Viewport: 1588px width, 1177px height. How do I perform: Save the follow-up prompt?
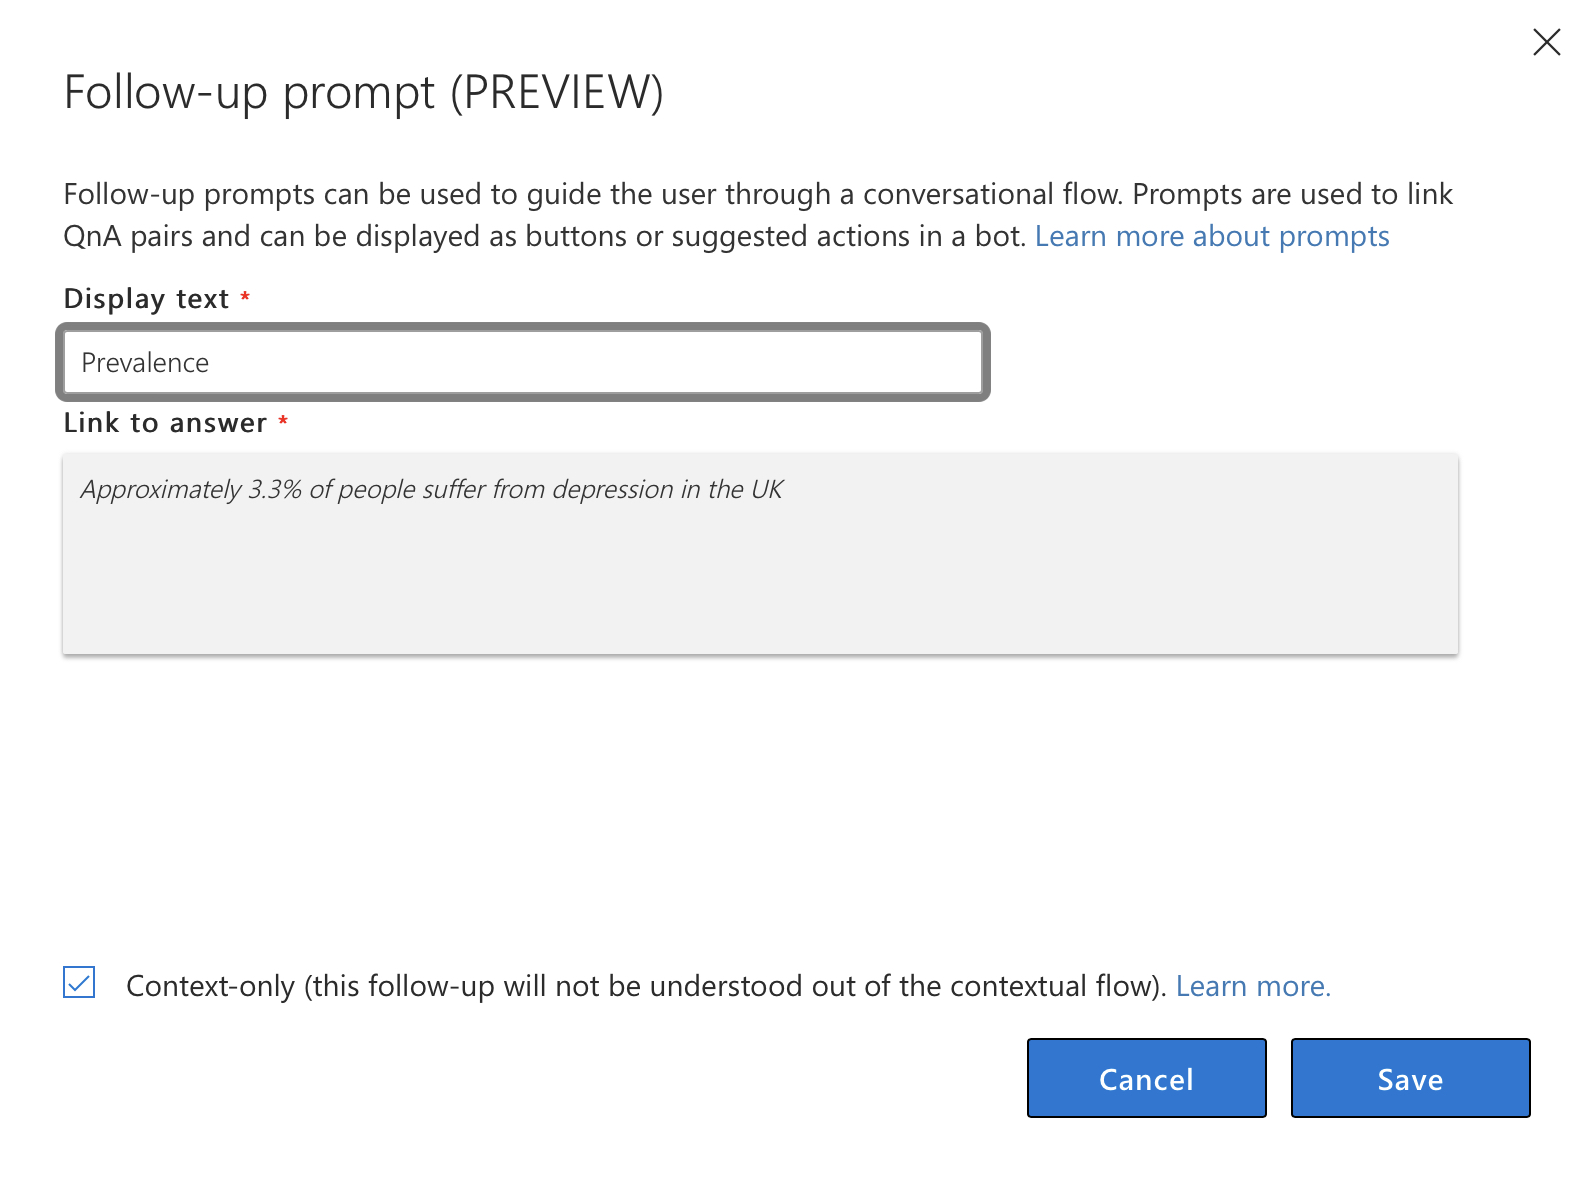[1410, 1078]
